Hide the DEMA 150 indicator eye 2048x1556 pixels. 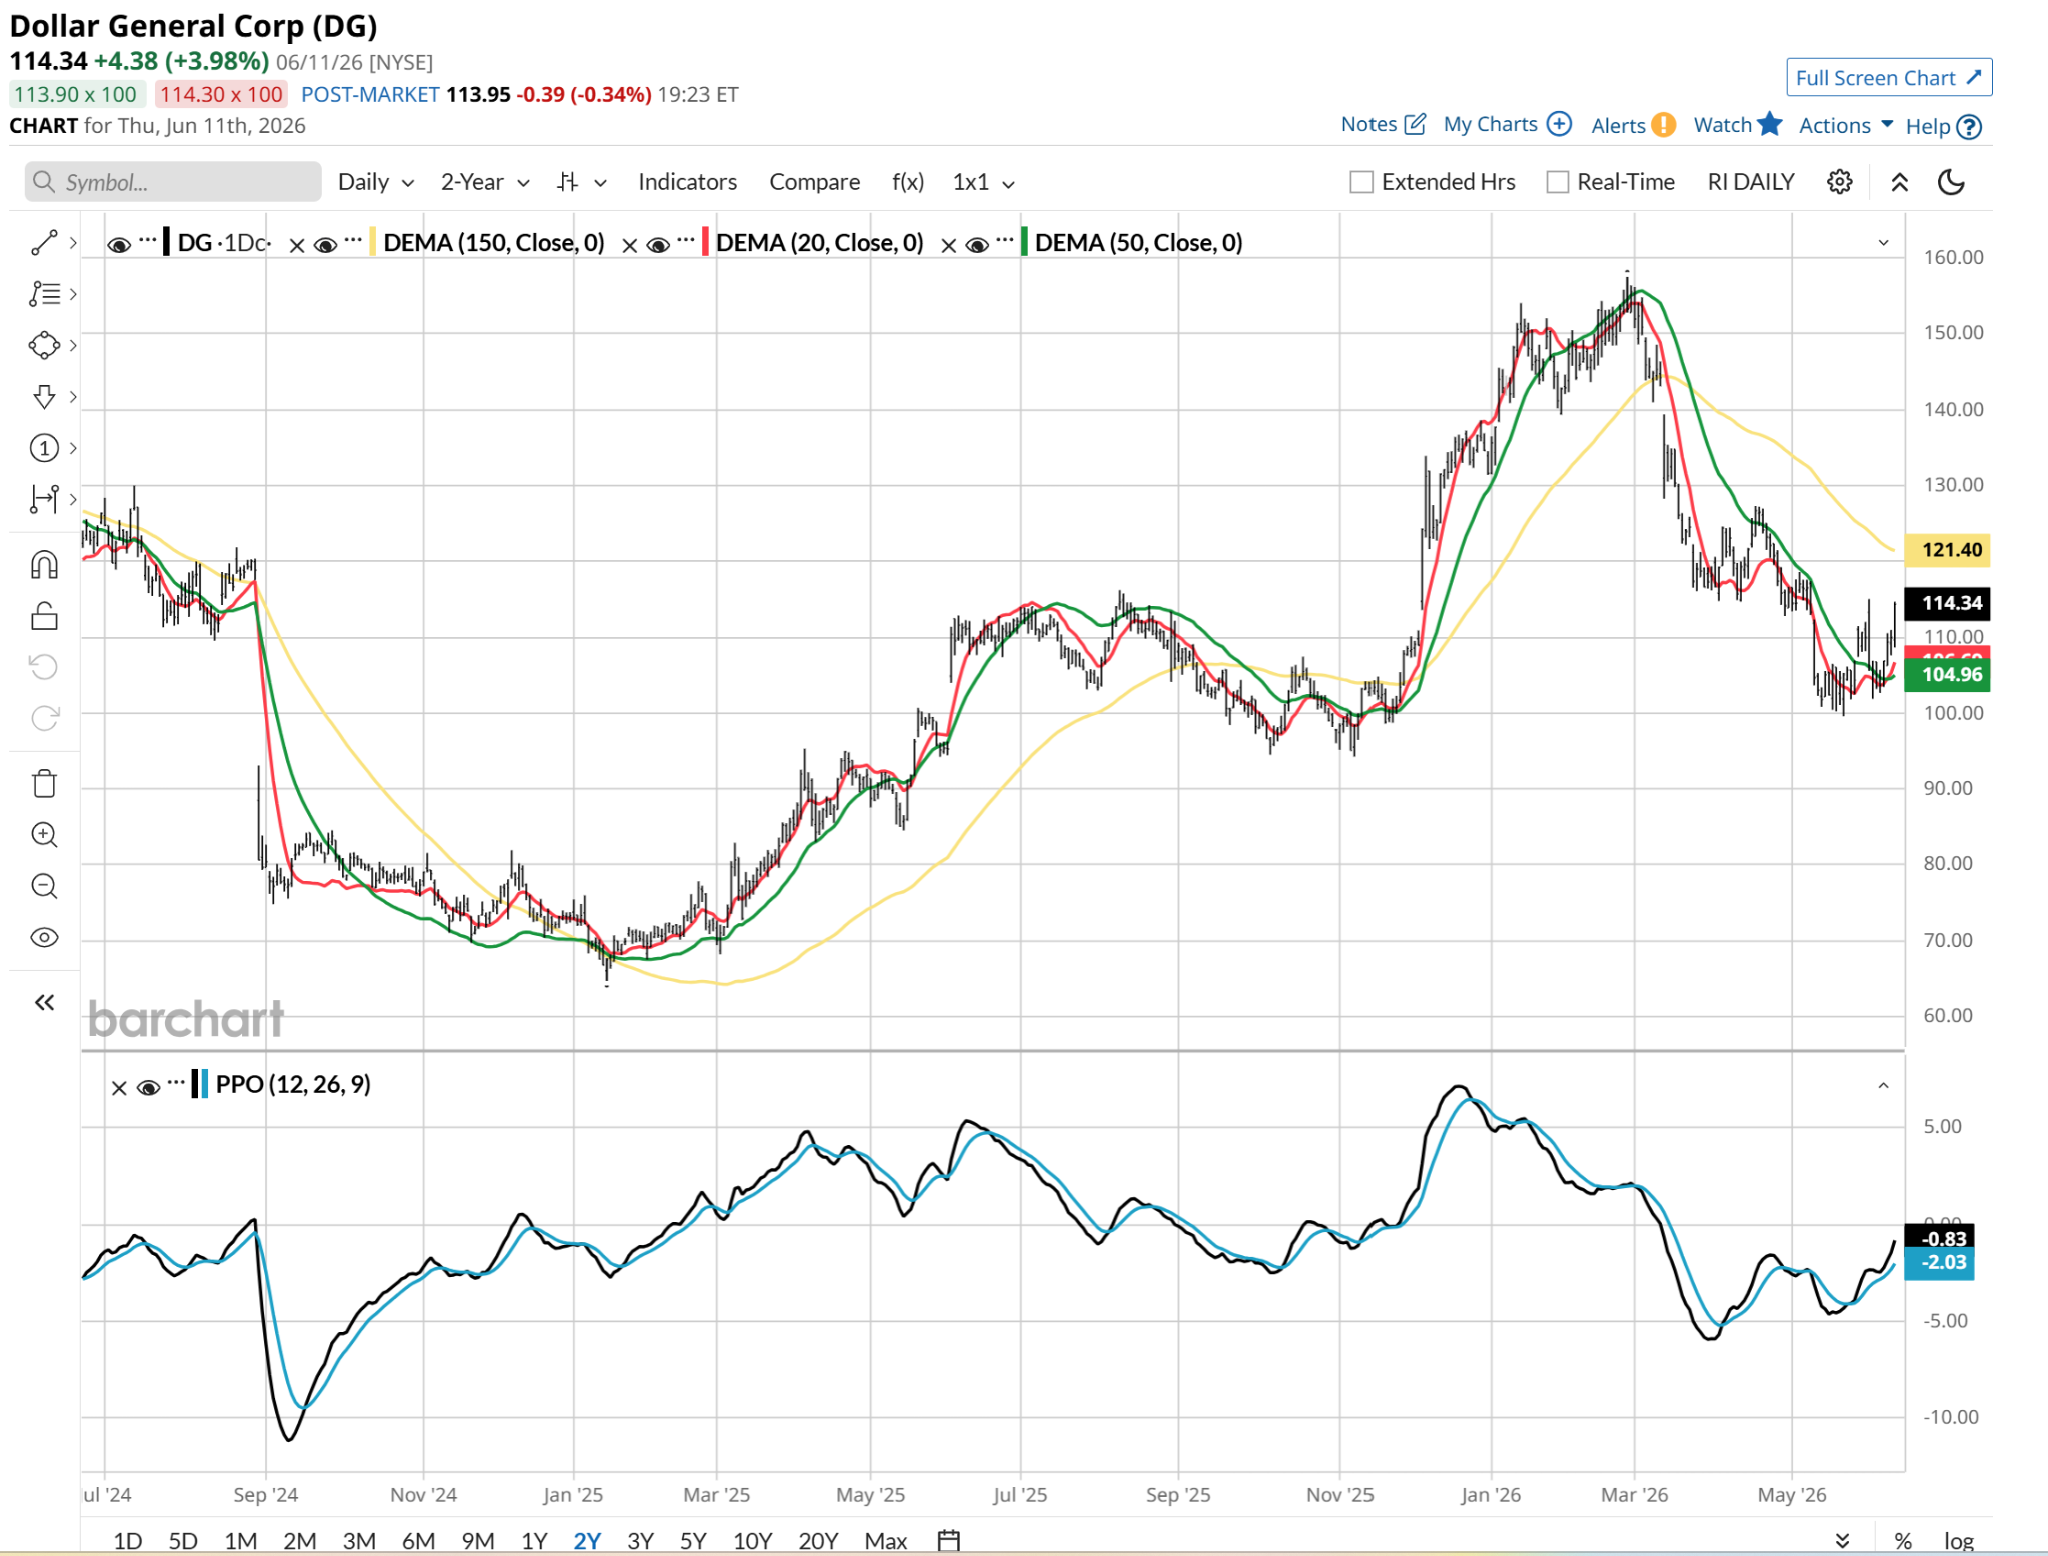(325, 245)
